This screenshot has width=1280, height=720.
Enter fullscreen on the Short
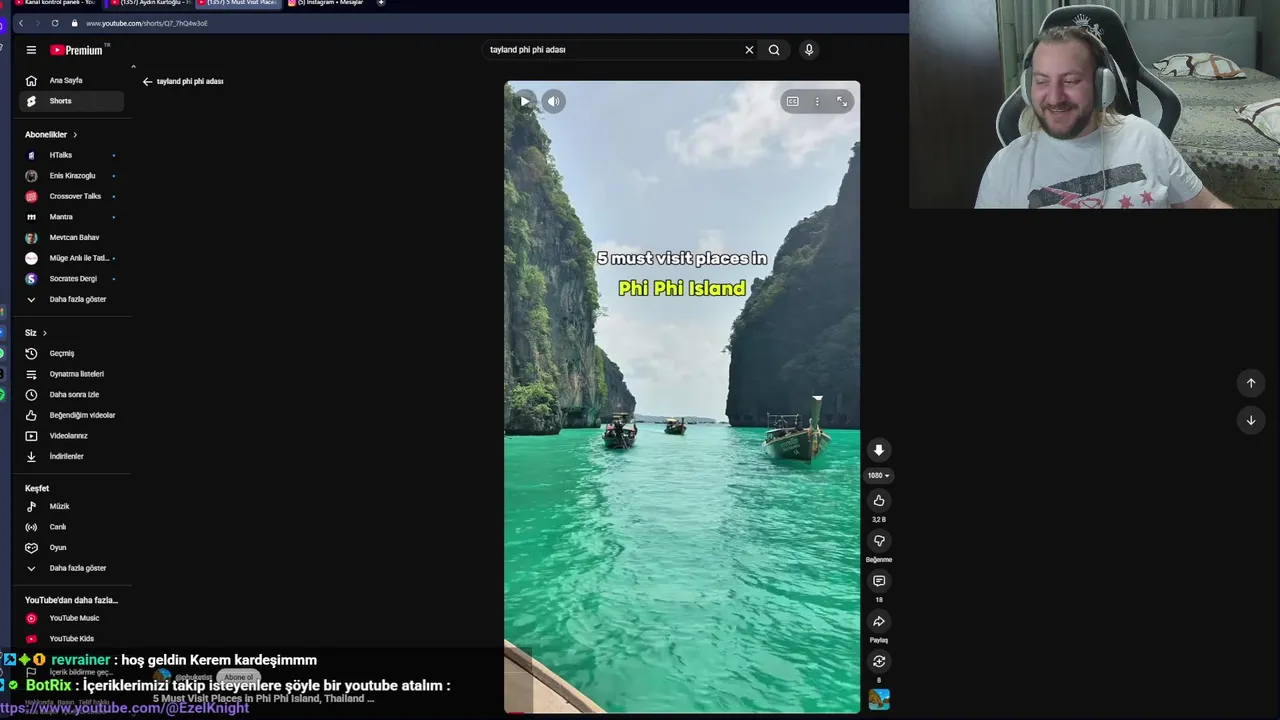[842, 101]
